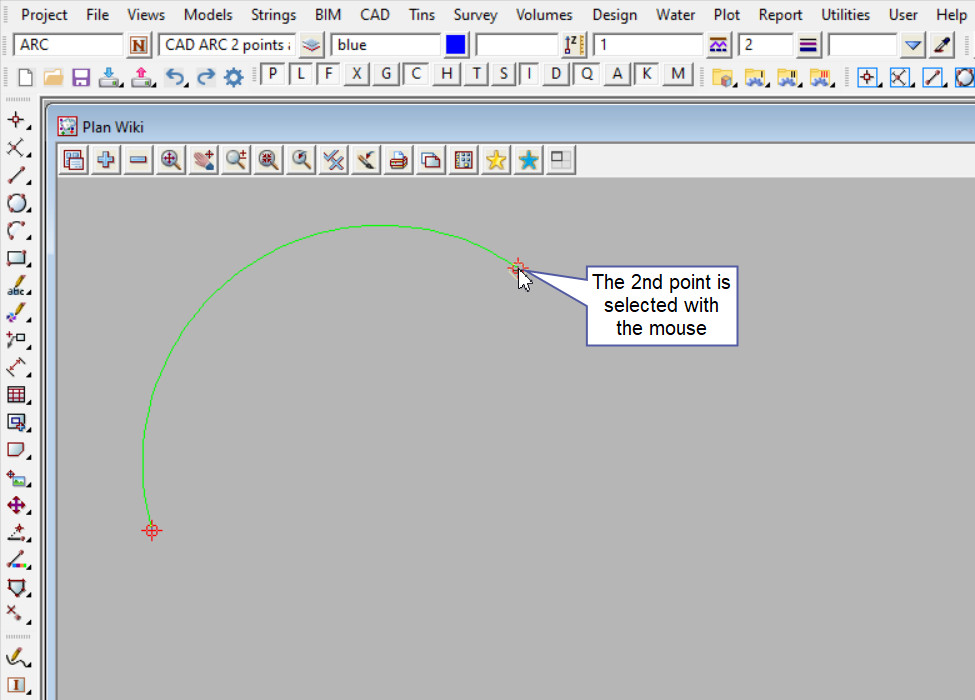Viewport: 975px width, 700px height.
Task: Click the minus icon in Plan Wiki toolbar
Action: [x=138, y=160]
